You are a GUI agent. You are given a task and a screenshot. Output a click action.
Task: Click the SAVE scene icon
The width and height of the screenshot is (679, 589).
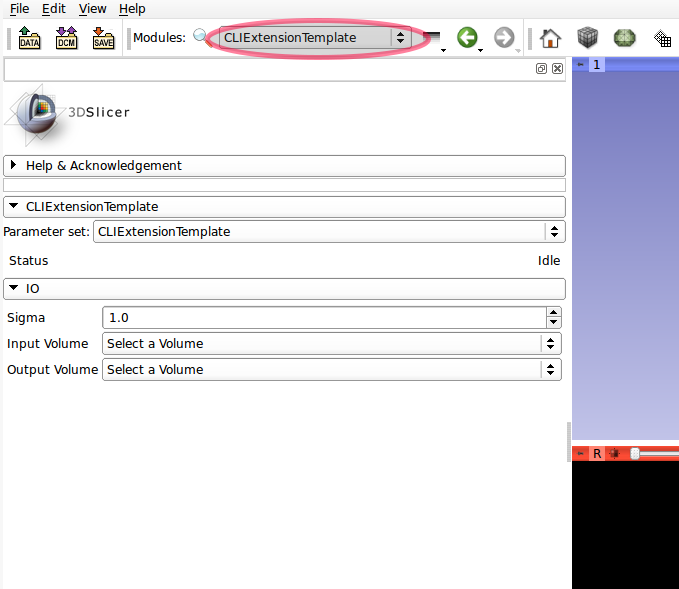pos(103,38)
